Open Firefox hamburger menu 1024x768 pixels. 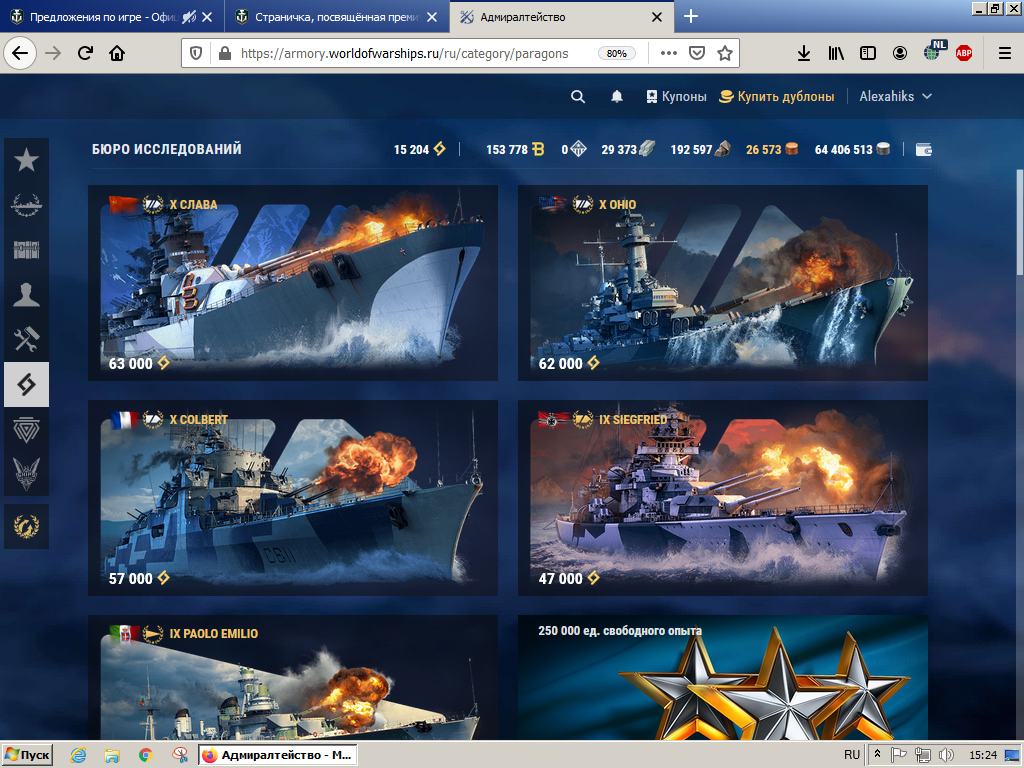pos(1005,54)
